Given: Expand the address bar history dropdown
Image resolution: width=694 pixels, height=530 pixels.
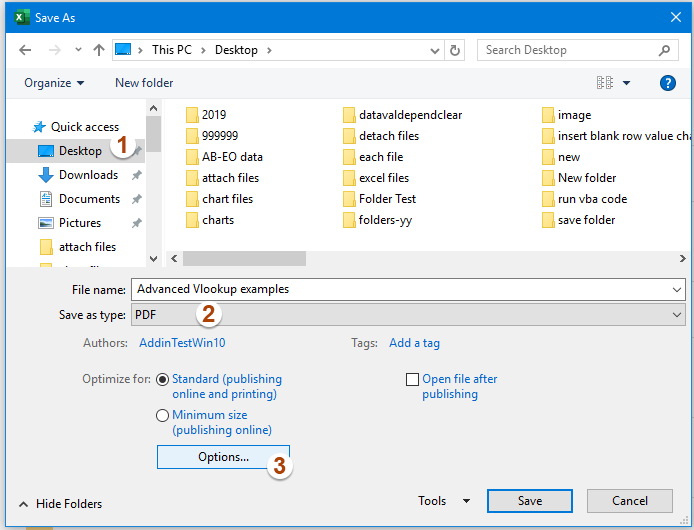Looking at the screenshot, I should [x=434, y=50].
